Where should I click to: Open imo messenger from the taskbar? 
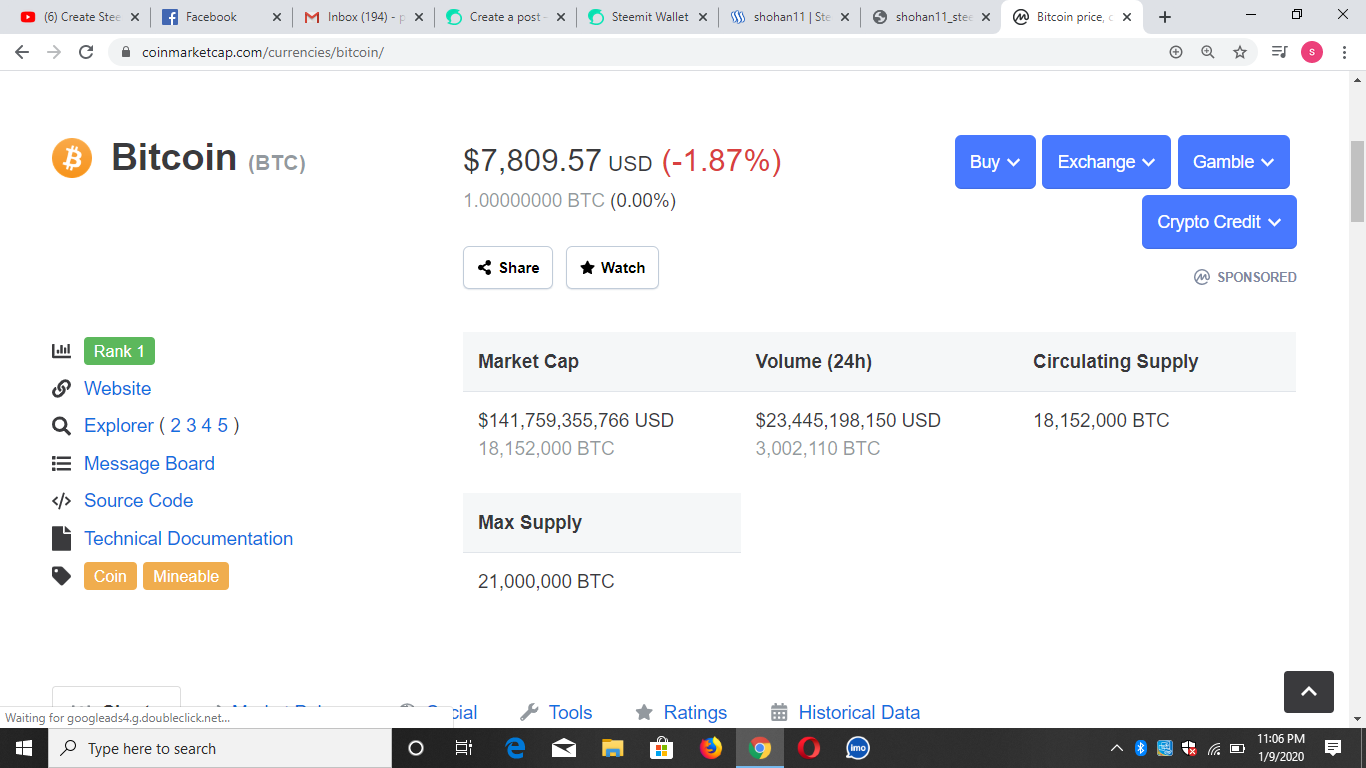click(x=857, y=748)
